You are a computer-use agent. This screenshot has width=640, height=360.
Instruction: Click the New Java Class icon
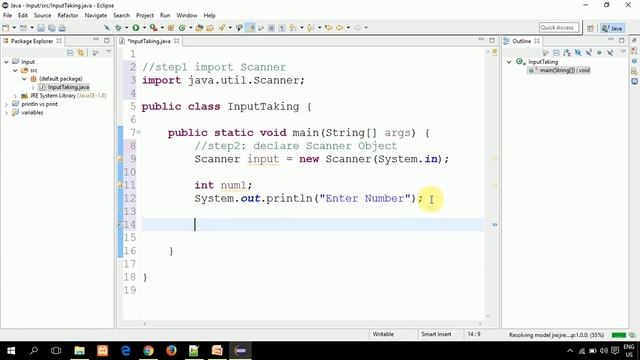(x=182, y=28)
